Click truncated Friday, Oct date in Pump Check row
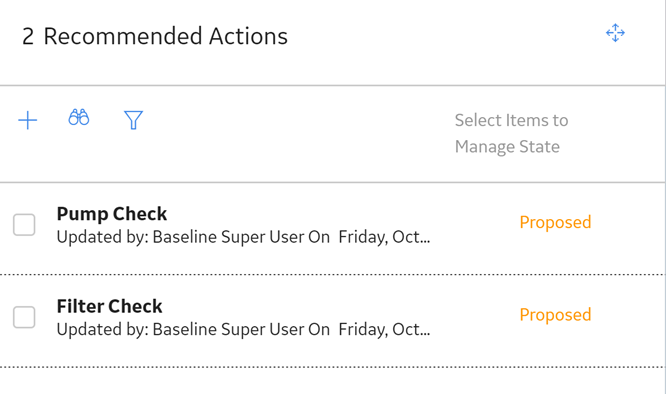Screen dimensions: 666x394 click(384, 237)
